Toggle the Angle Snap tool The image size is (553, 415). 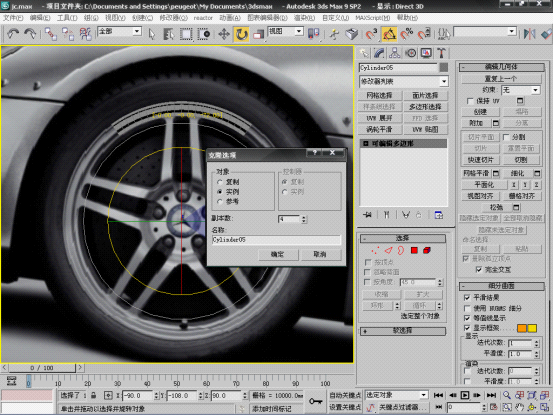coord(389,34)
